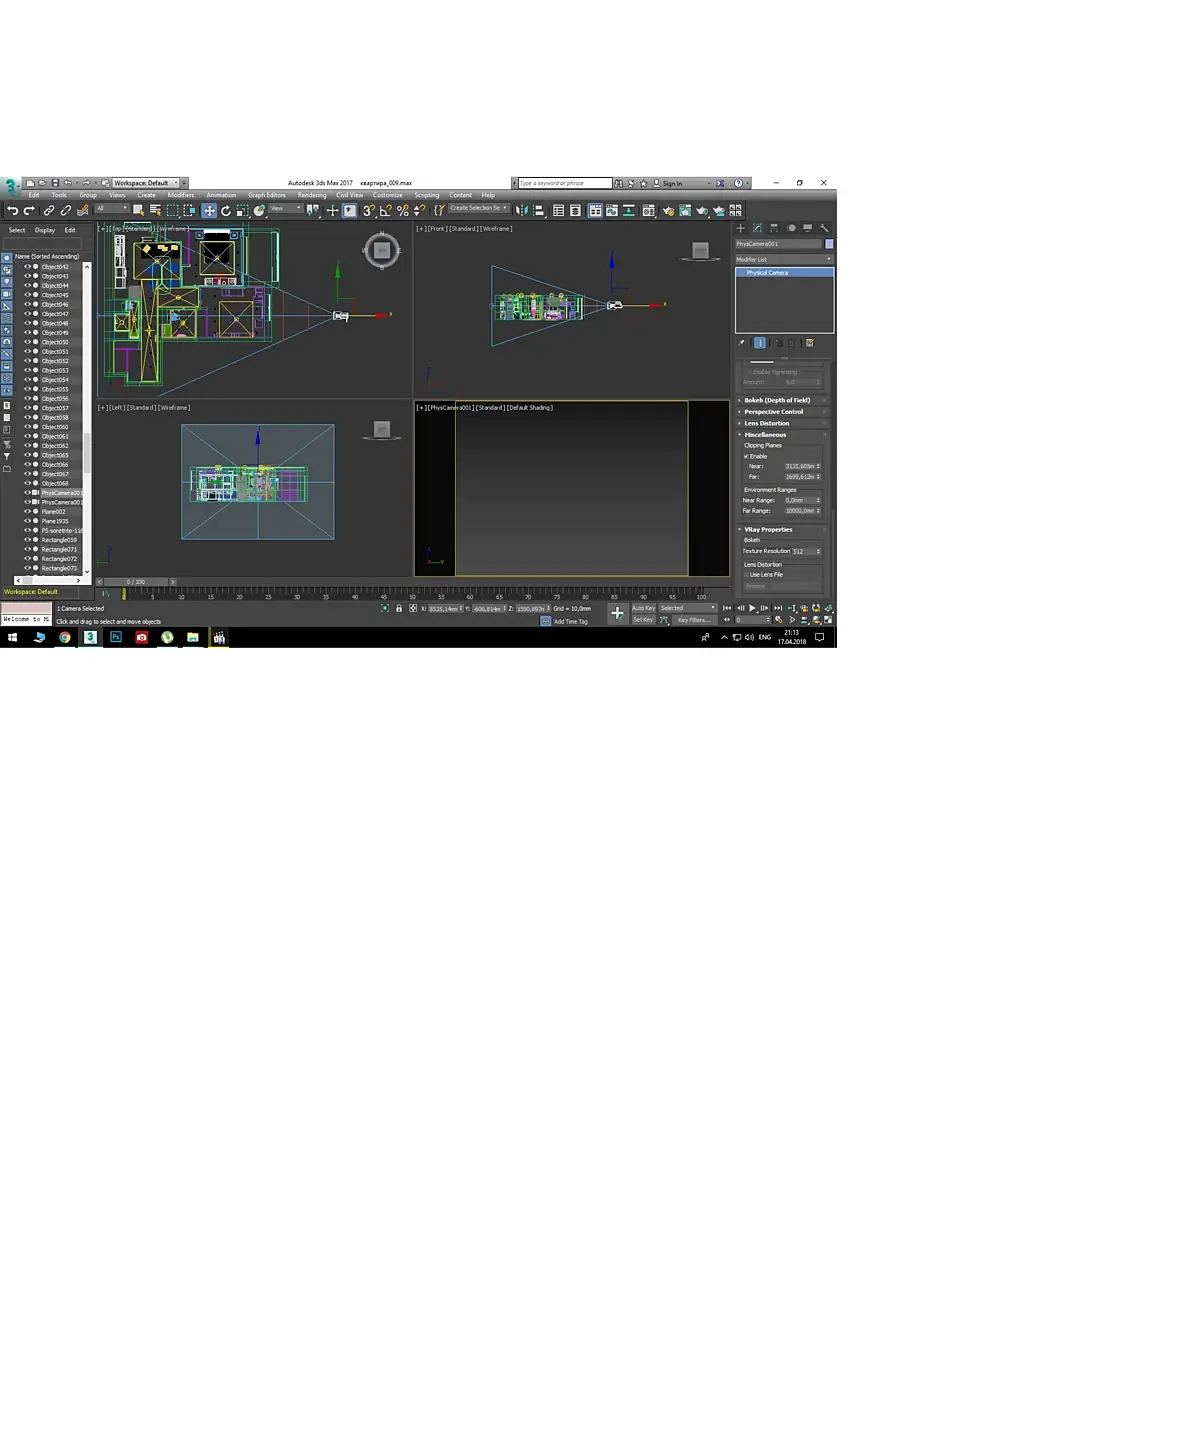
Task: Open the Animation menu
Action: 221,195
